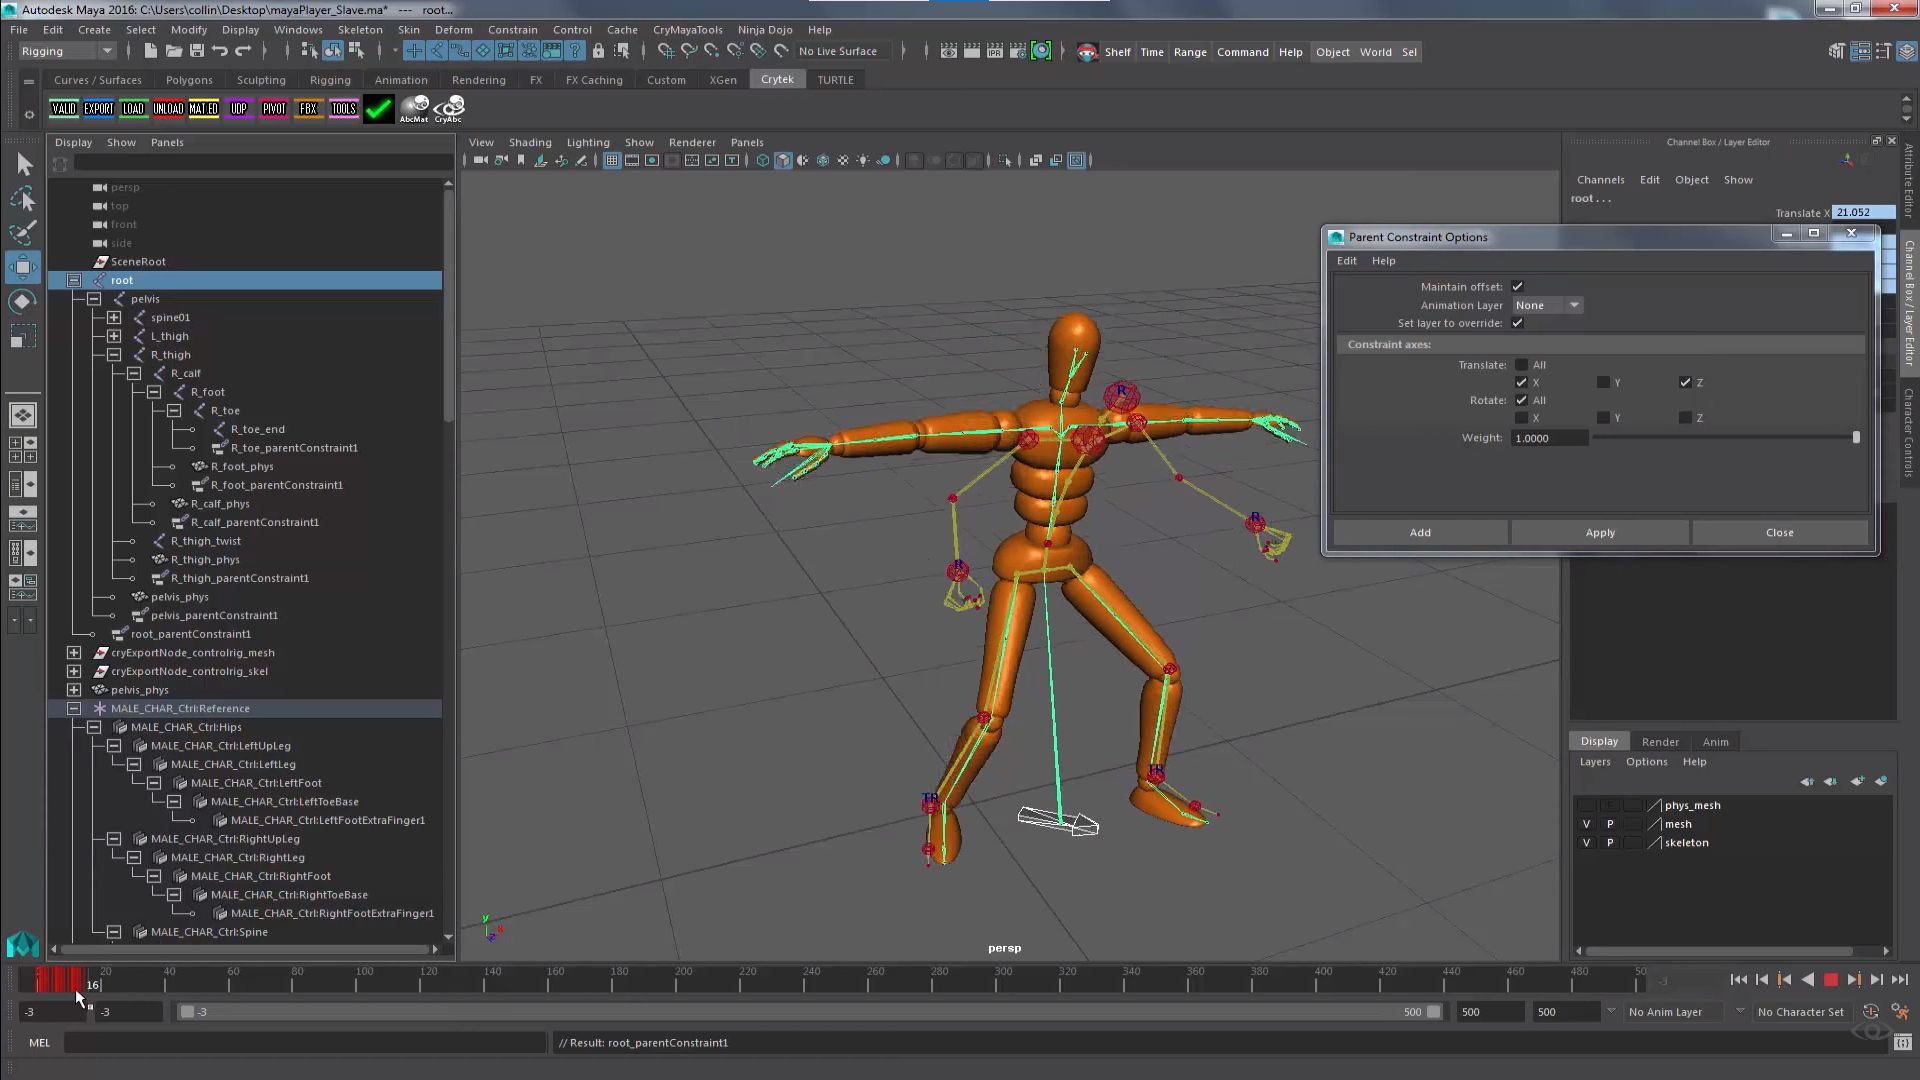Select R_toe_parentConstraint1 in outliner

294,448
